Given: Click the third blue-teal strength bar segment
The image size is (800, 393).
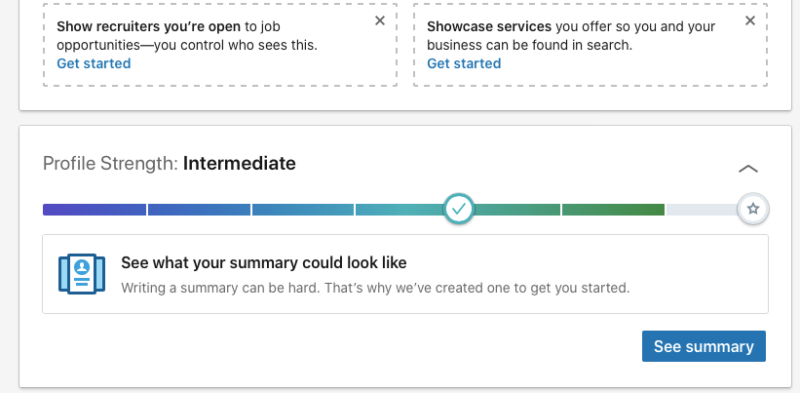Looking at the screenshot, I should pyautogui.click(x=303, y=209).
